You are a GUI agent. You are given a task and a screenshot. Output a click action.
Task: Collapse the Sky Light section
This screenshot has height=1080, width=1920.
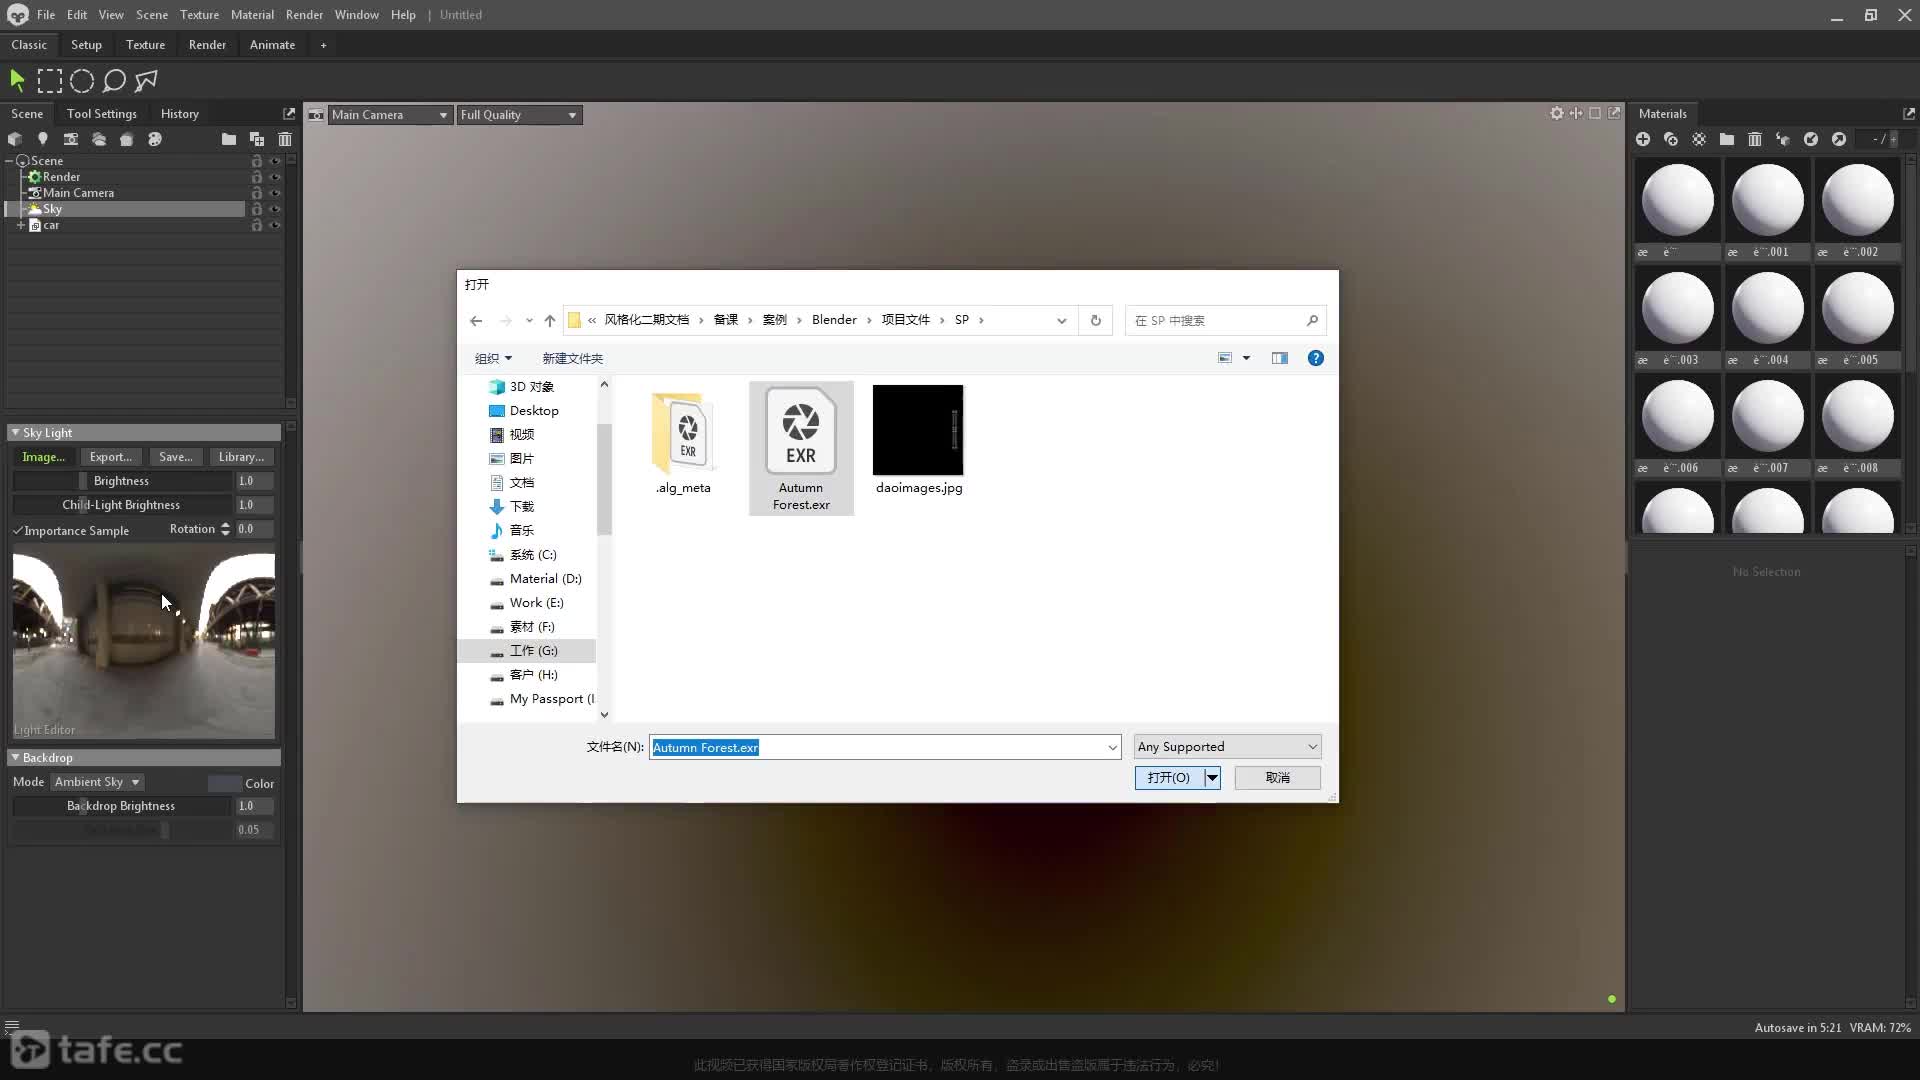click(15, 432)
